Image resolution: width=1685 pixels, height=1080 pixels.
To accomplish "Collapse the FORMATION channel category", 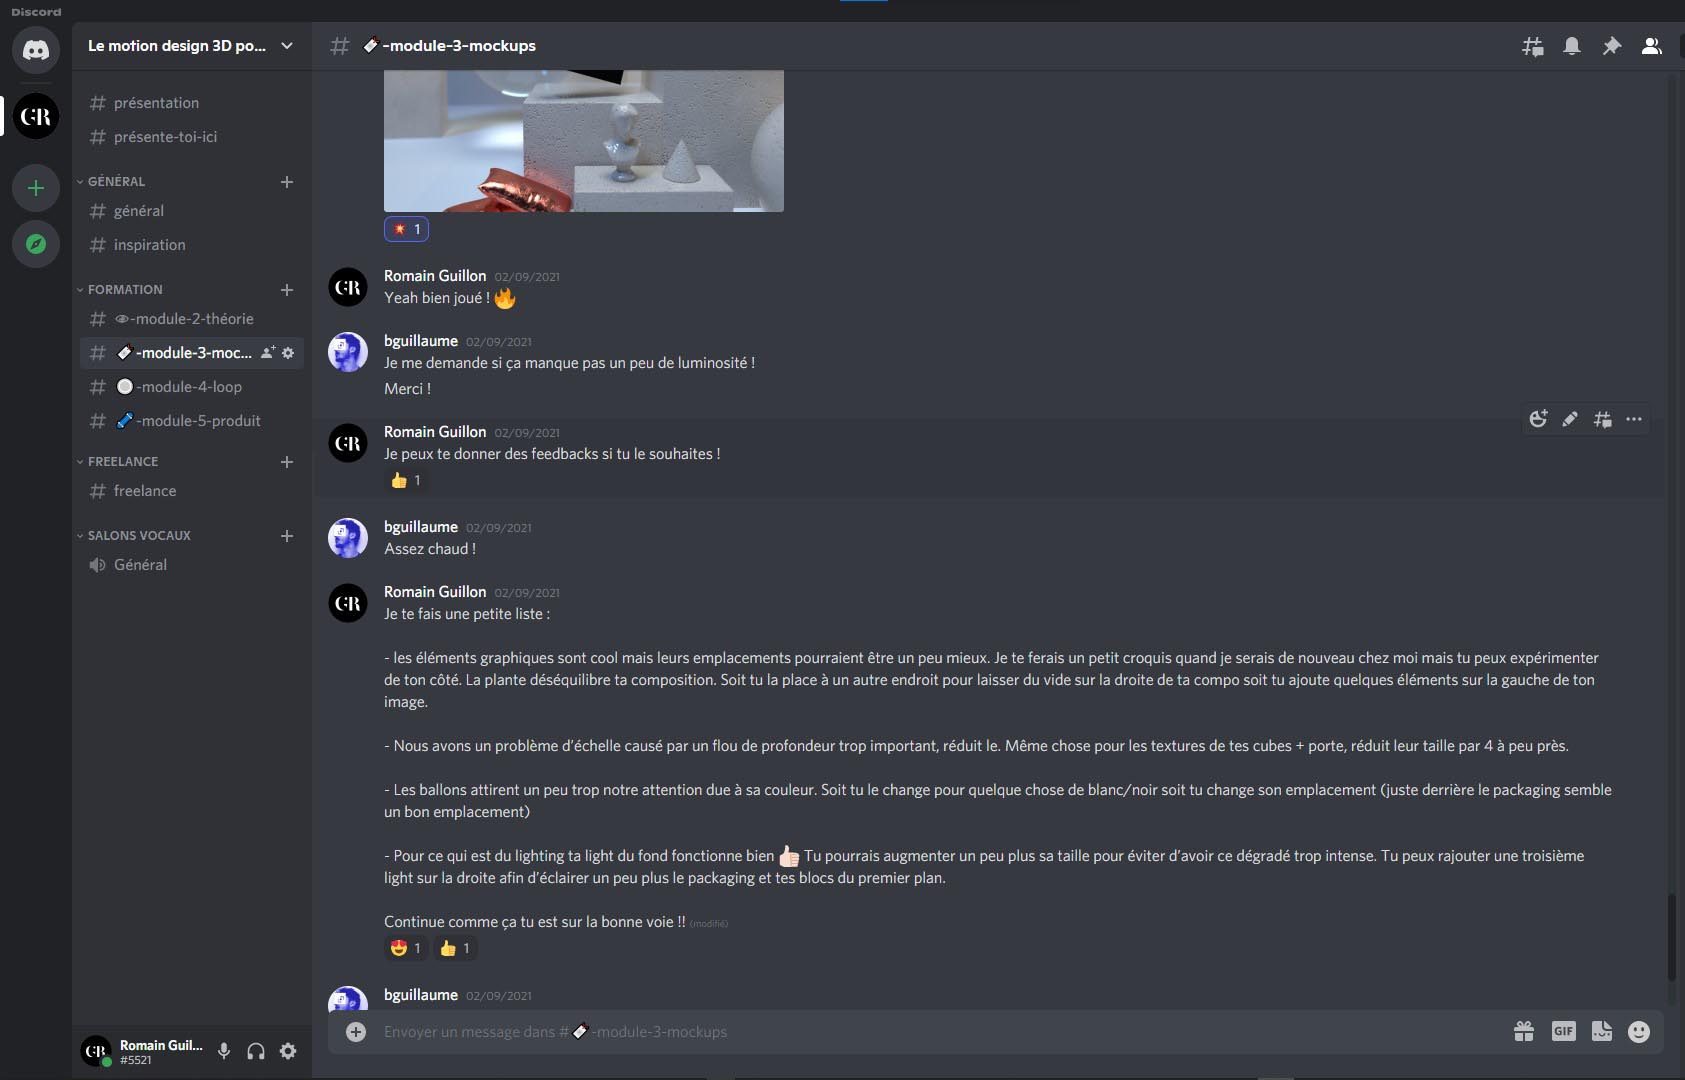I will (x=125, y=290).
